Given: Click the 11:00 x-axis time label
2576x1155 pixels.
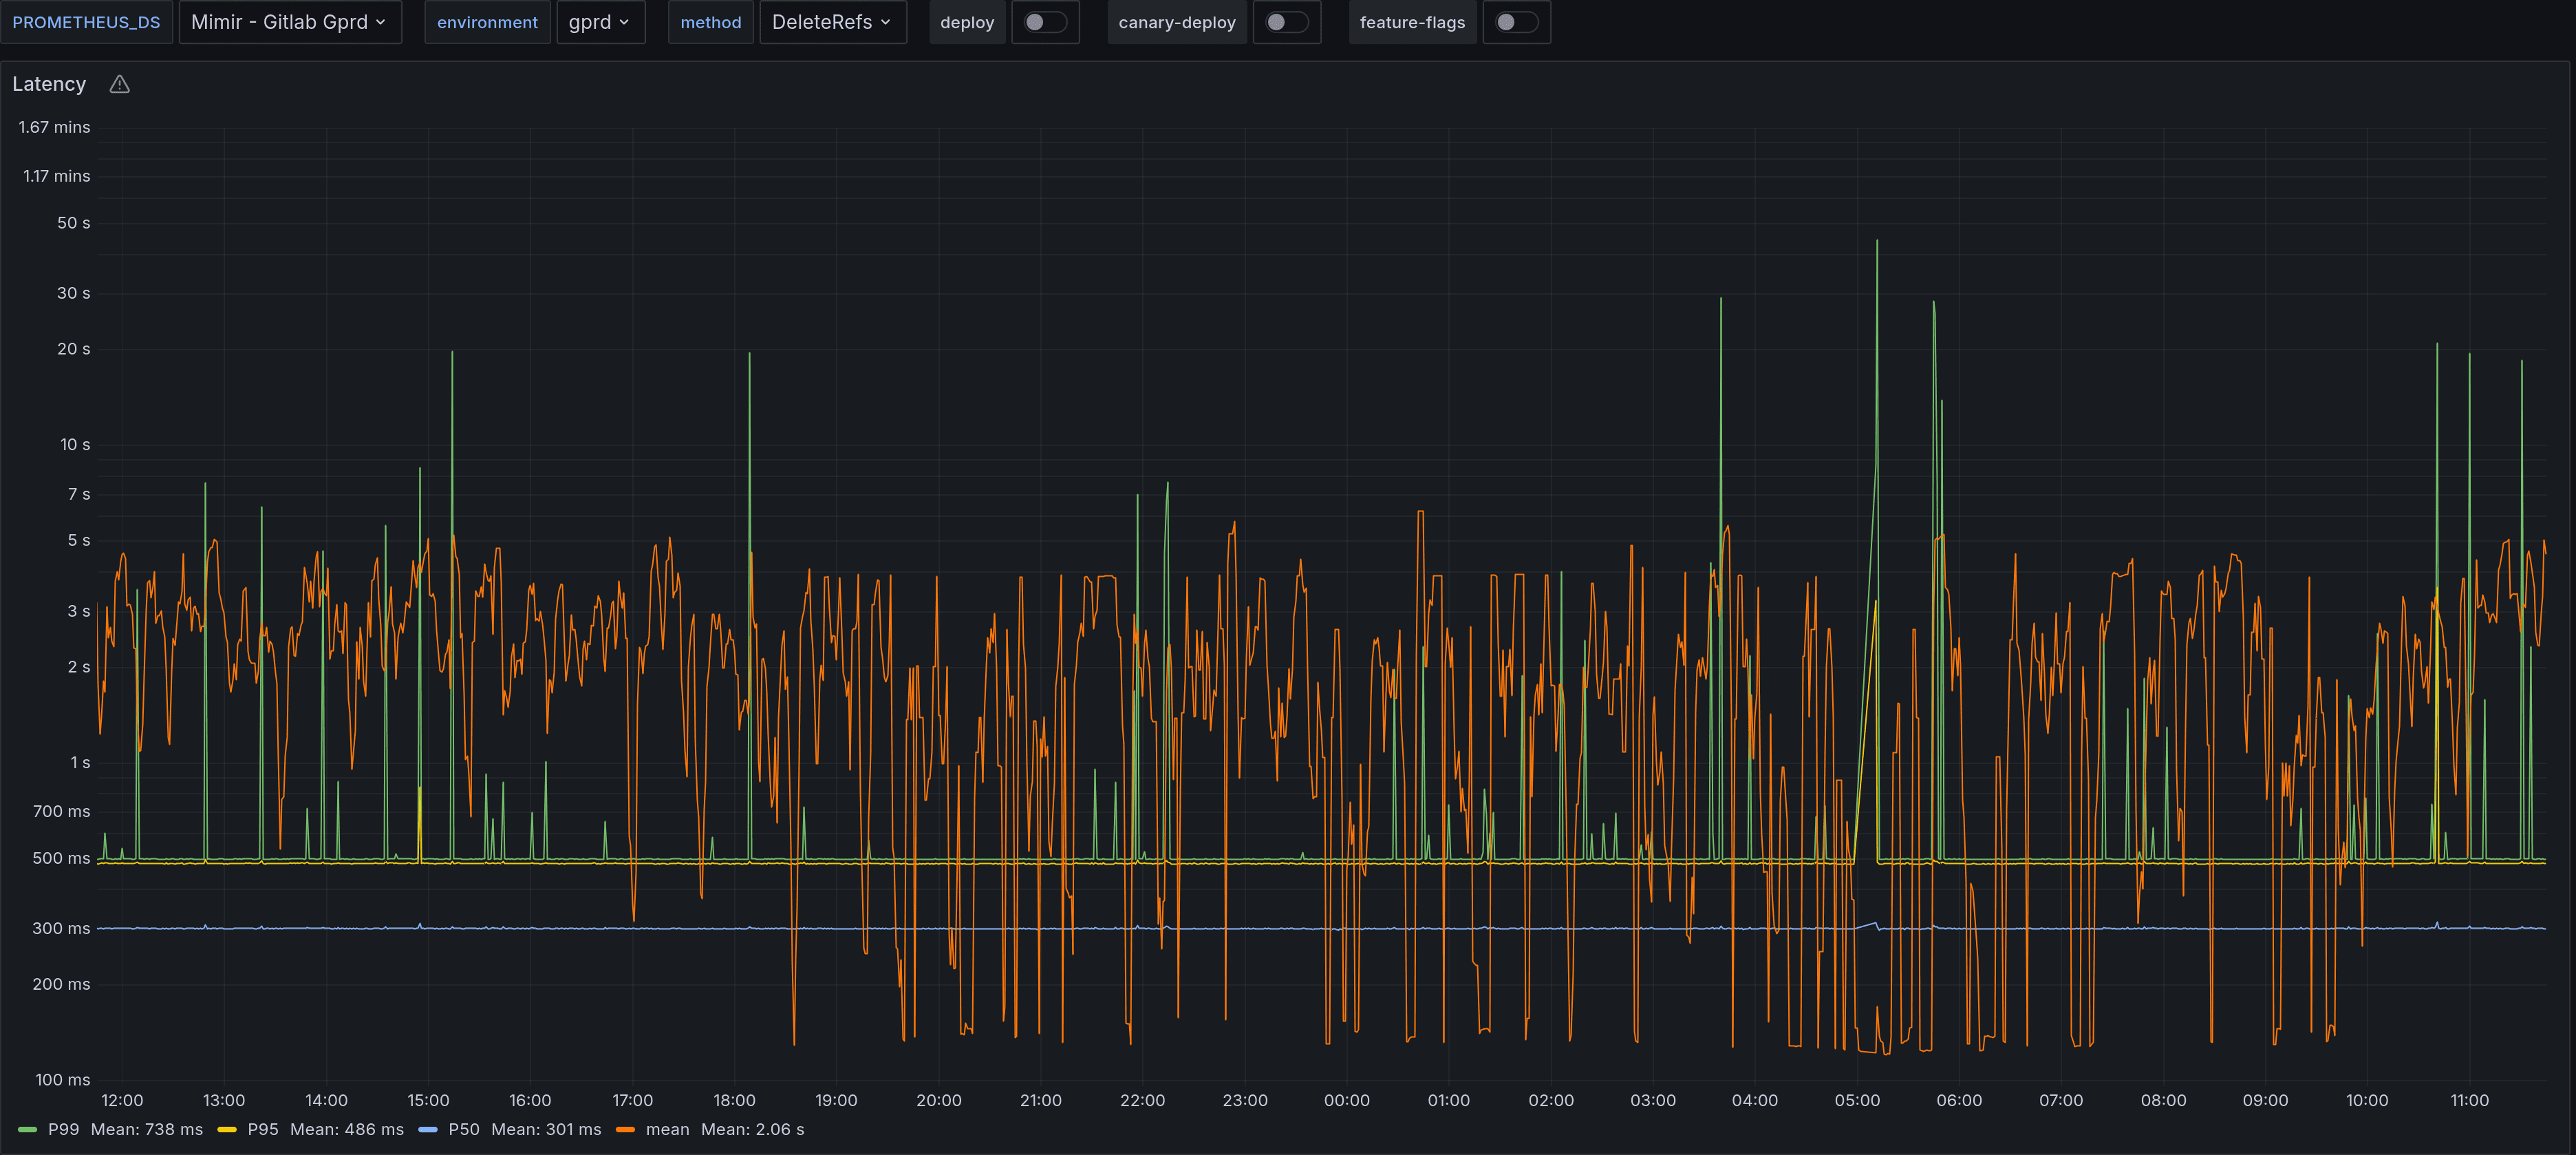Looking at the screenshot, I should (x=2469, y=1100).
